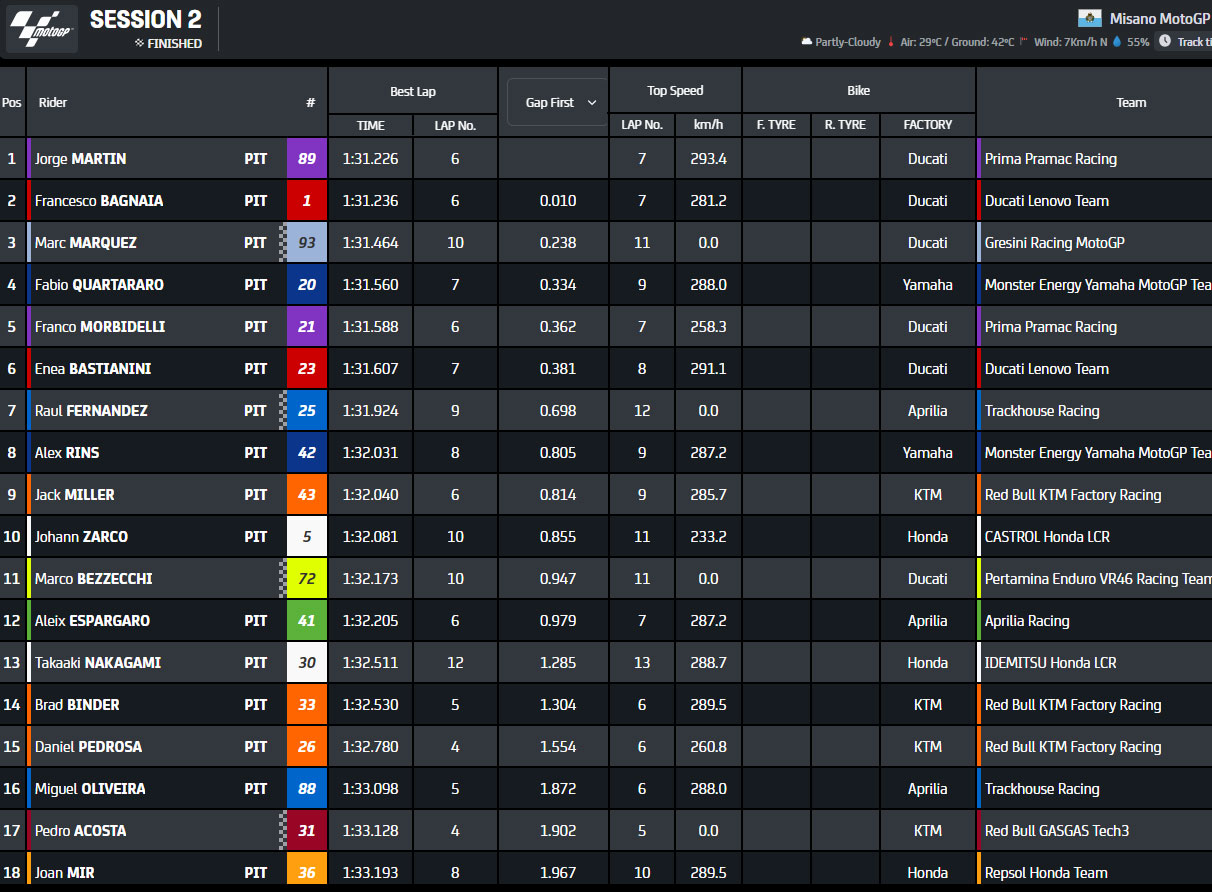Image resolution: width=1212 pixels, height=892 pixels.
Task: Expand the Top Speed column group
Action: 675,90
